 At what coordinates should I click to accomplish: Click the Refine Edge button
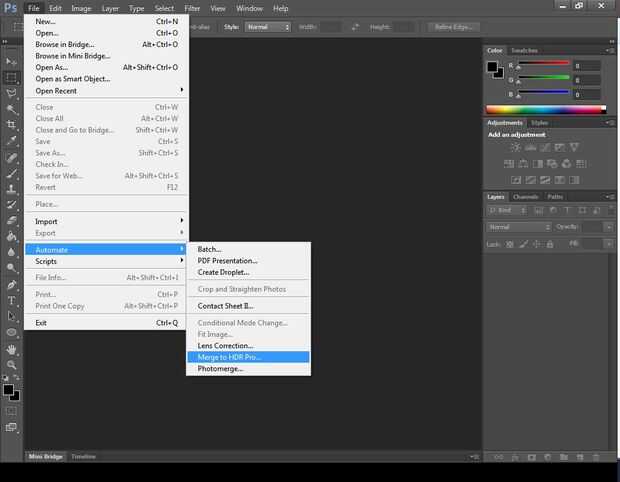click(x=453, y=27)
